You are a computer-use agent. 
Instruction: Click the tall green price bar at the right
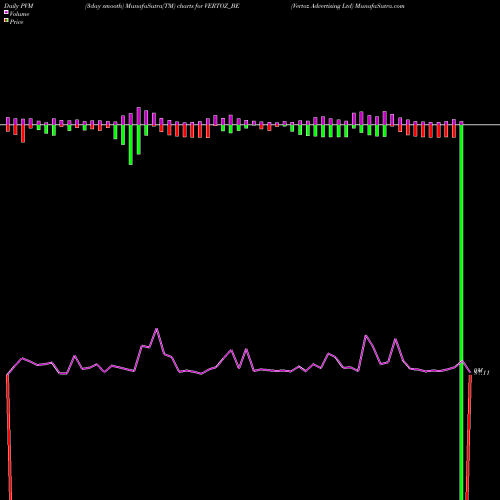coord(461,312)
